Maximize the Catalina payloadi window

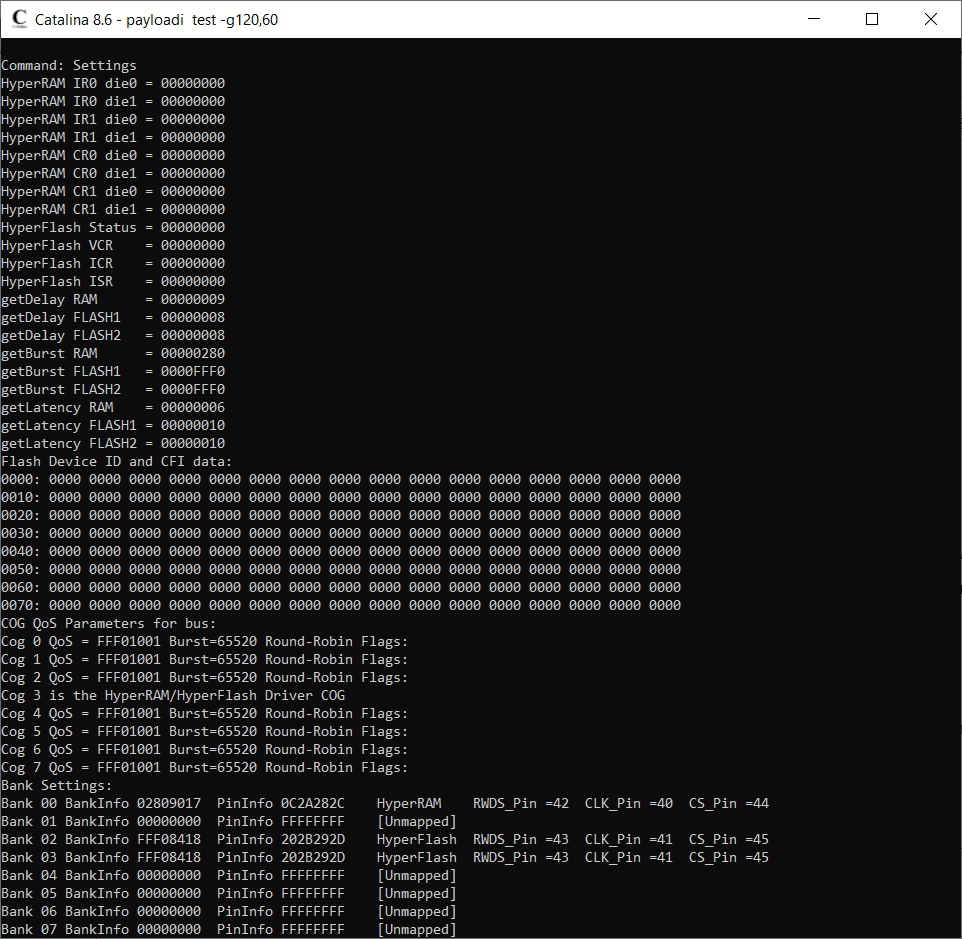pyautogui.click(x=872, y=19)
